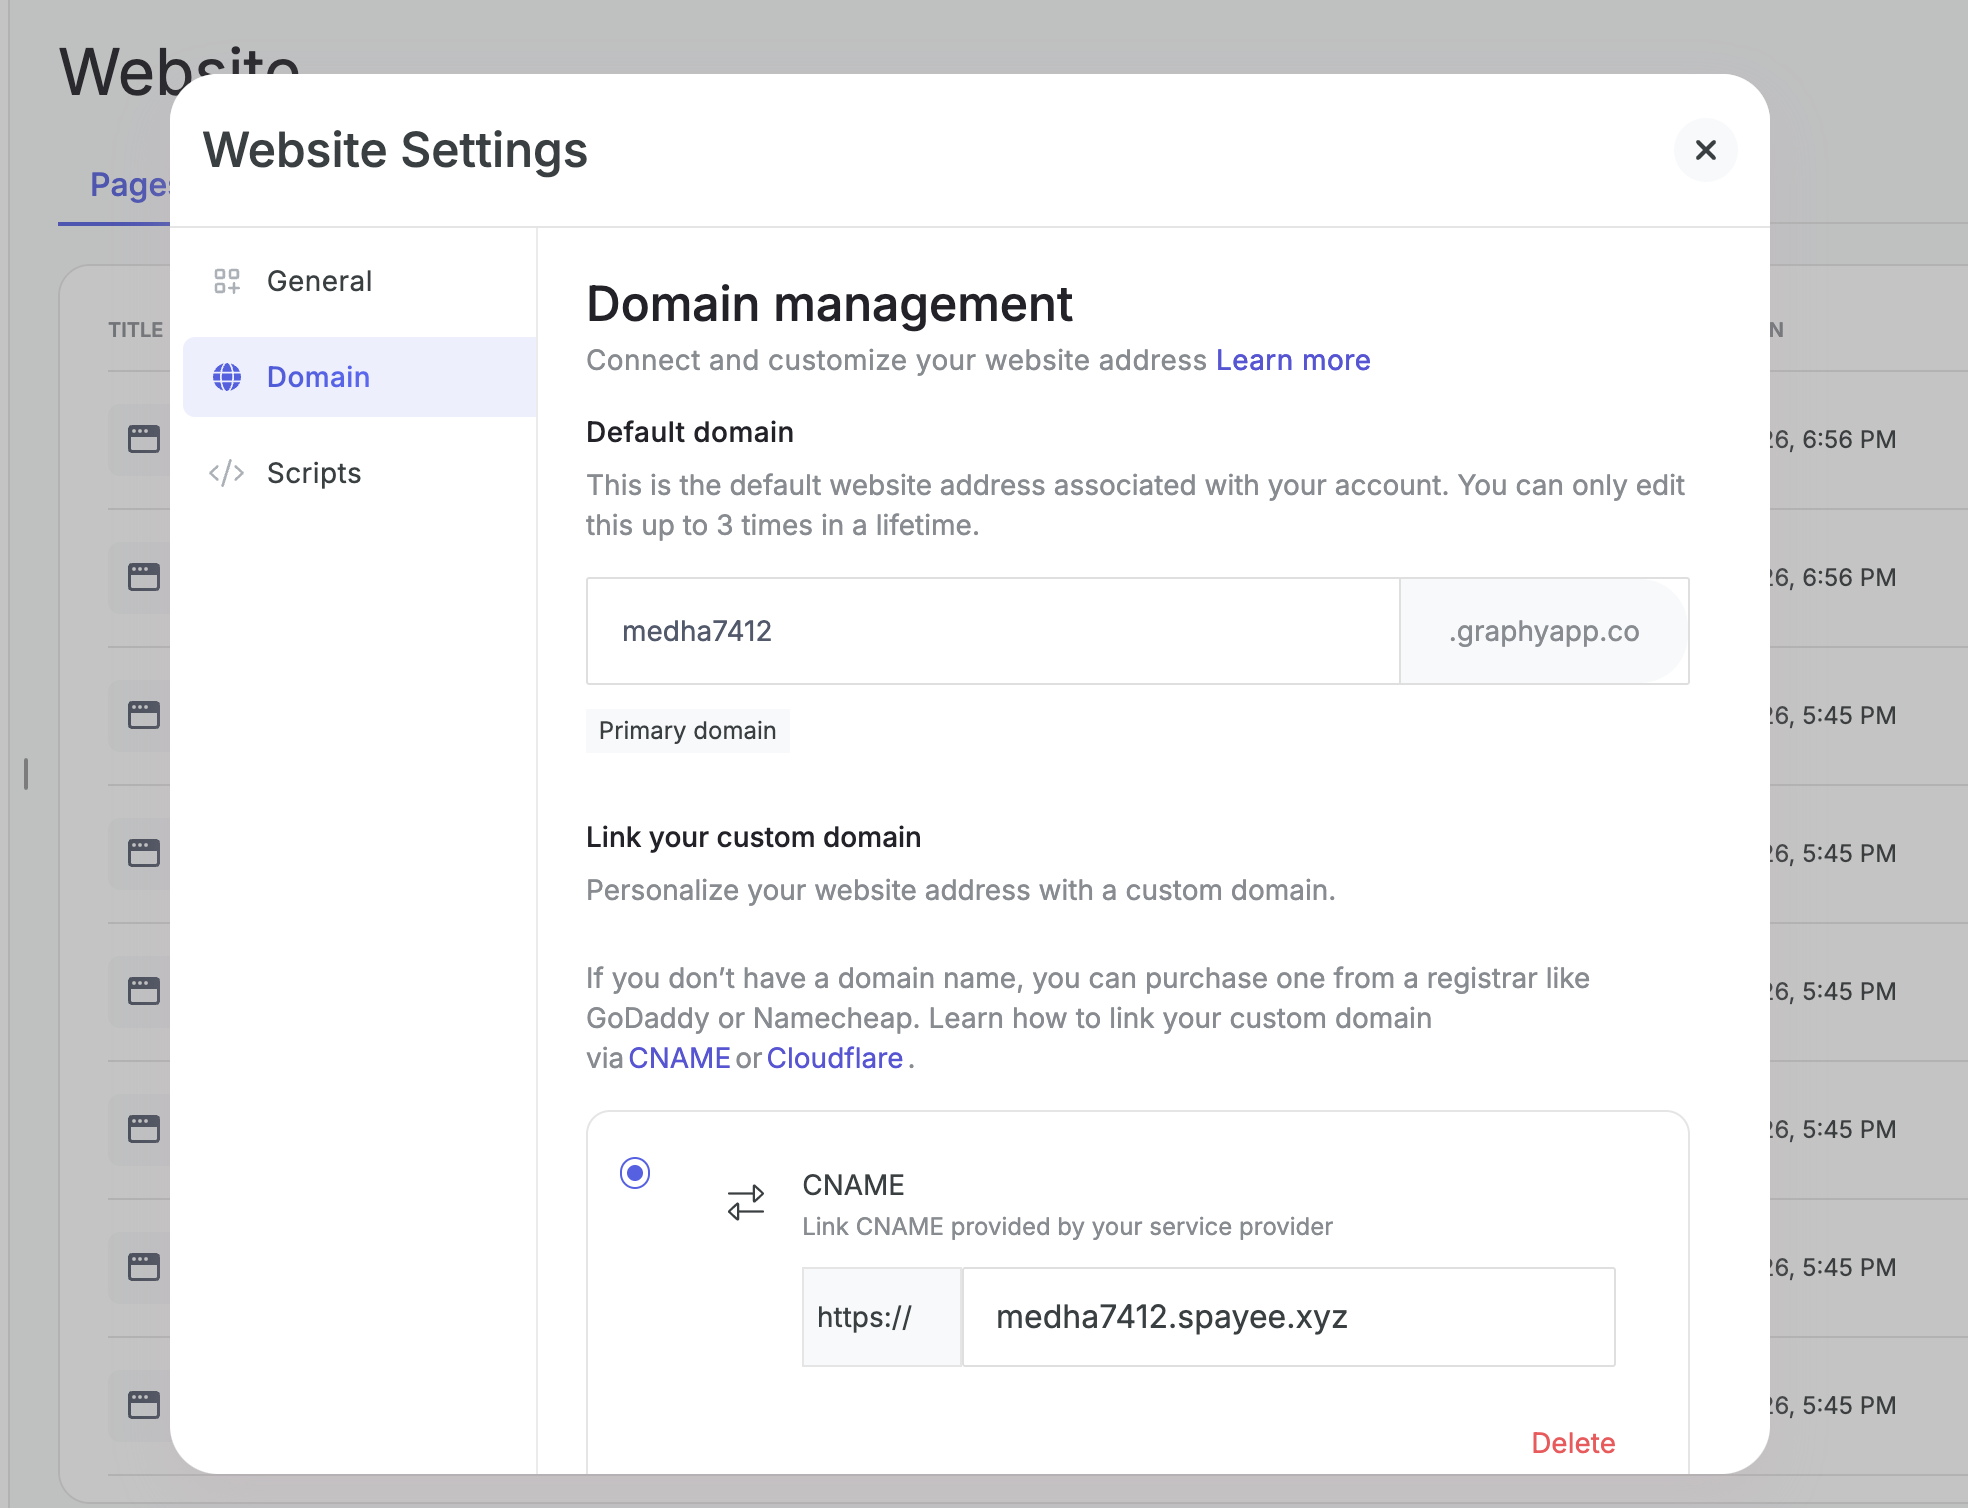The width and height of the screenshot is (1968, 1508).
Task: Click the CNAME swap arrows icon
Action: 746,1203
